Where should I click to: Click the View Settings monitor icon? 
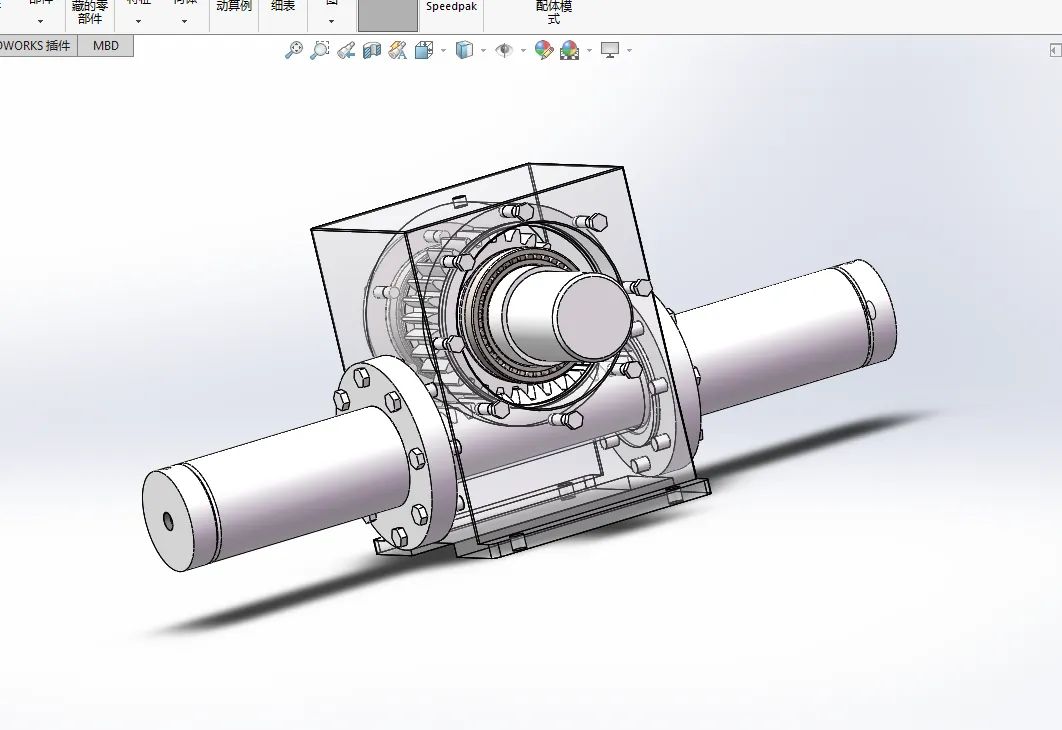610,50
